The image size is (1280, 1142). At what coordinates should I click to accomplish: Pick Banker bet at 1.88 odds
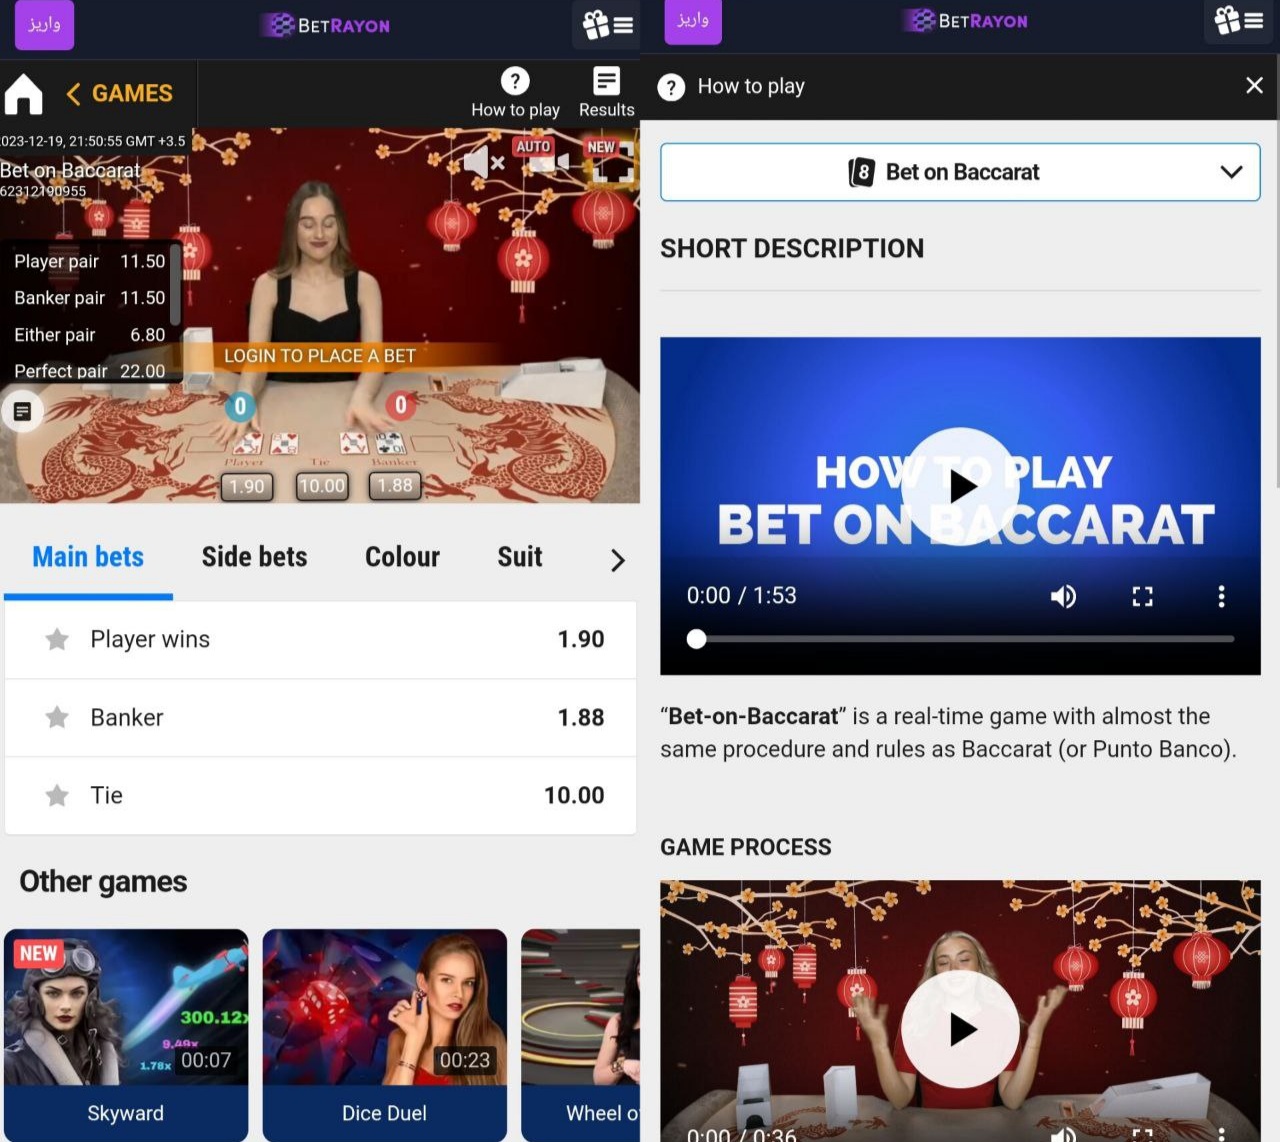coord(320,718)
